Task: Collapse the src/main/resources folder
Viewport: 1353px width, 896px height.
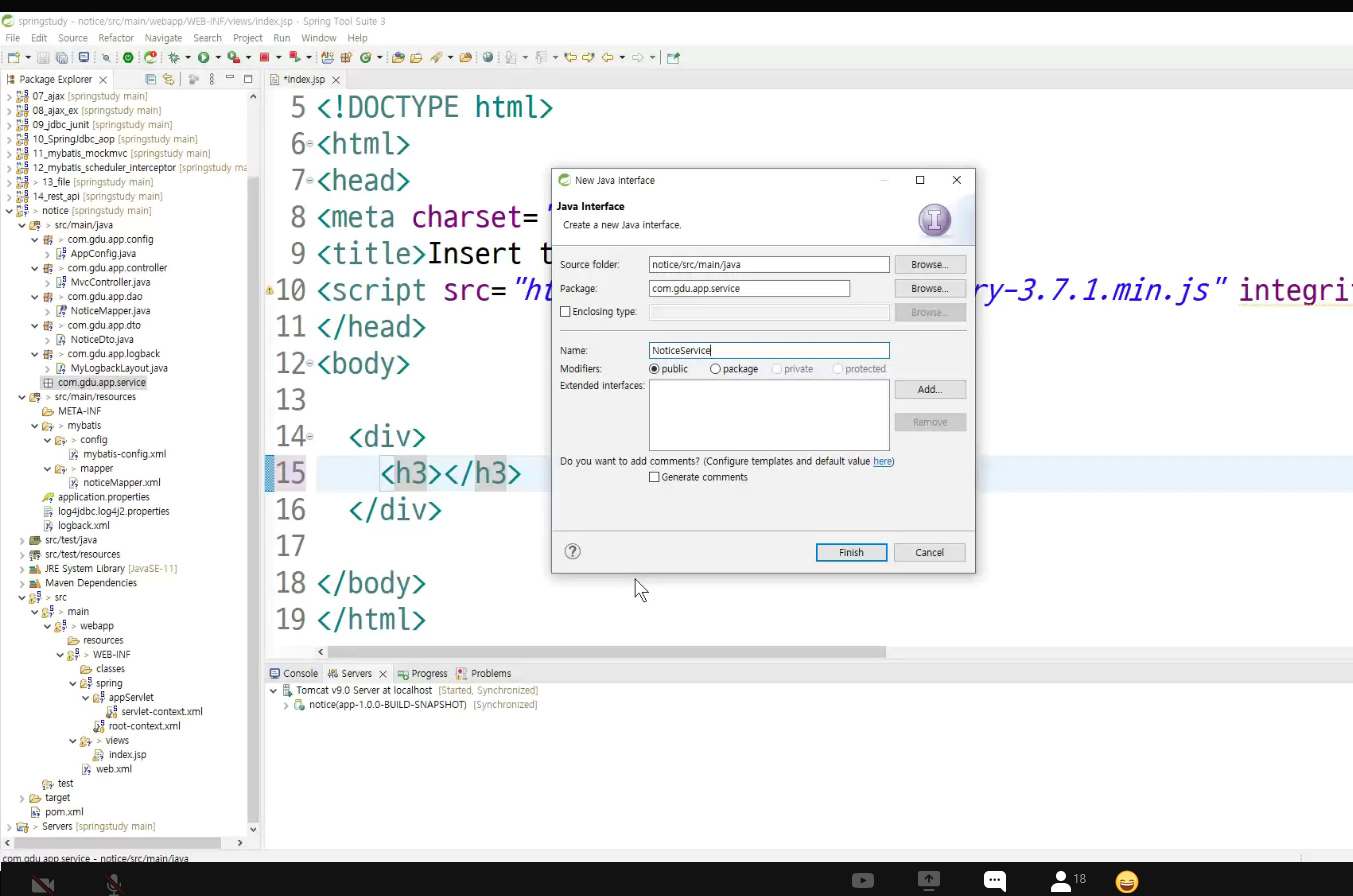Action: coord(22,397)
